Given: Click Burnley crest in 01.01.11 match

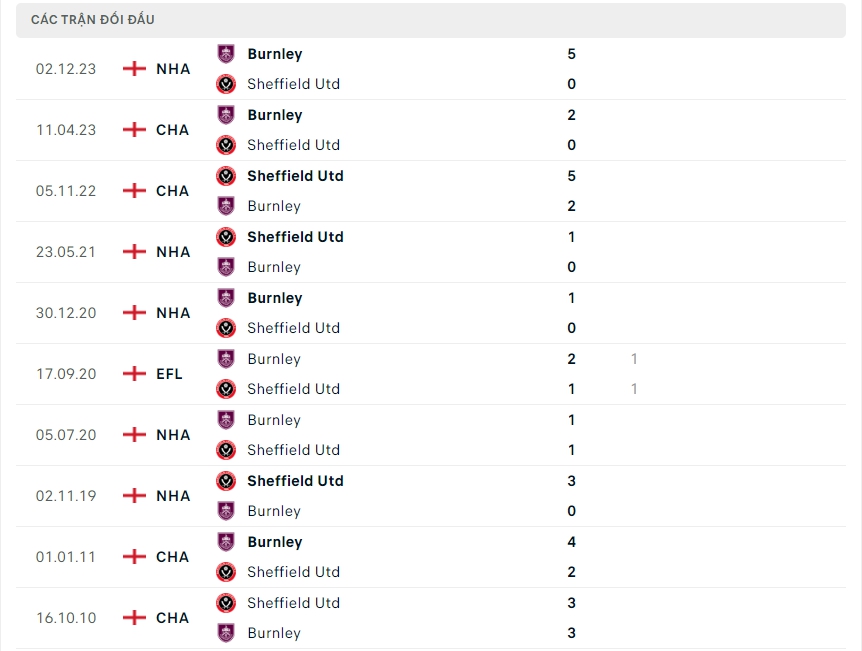Looking at the screenshot, I should [227, 542].
